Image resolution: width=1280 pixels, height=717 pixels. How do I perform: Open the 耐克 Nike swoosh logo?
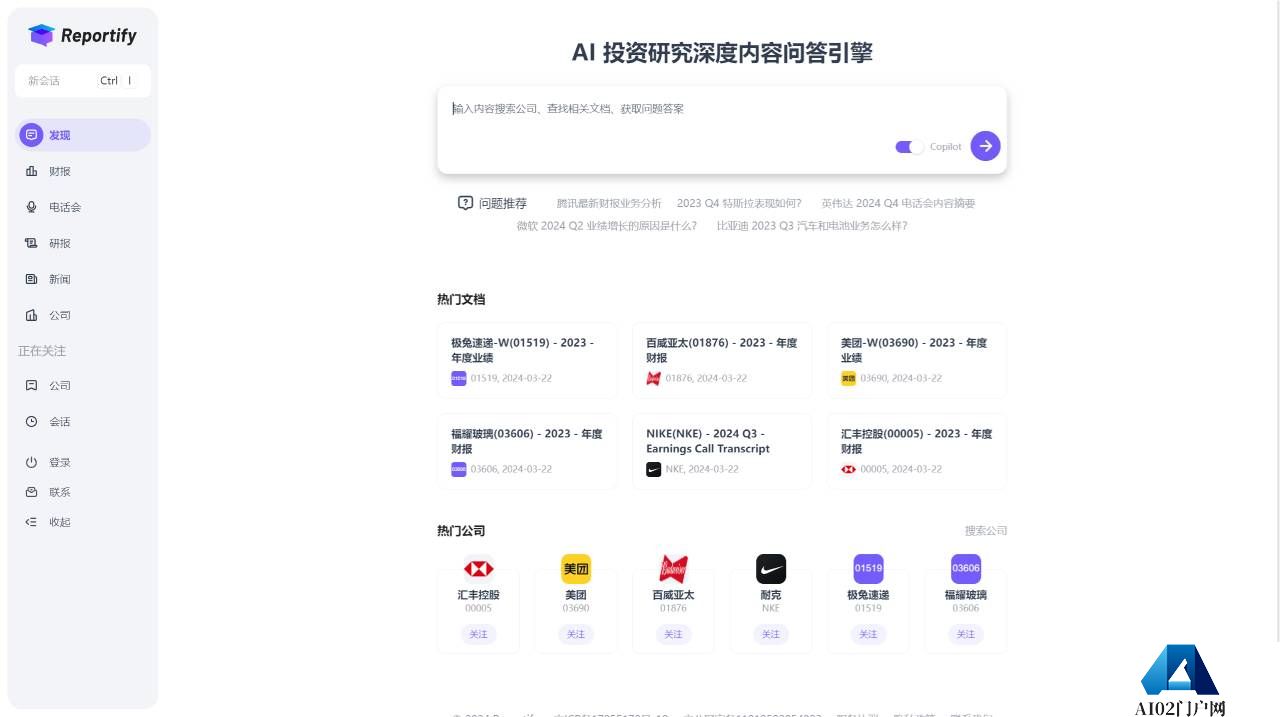(x=771, y=569)
